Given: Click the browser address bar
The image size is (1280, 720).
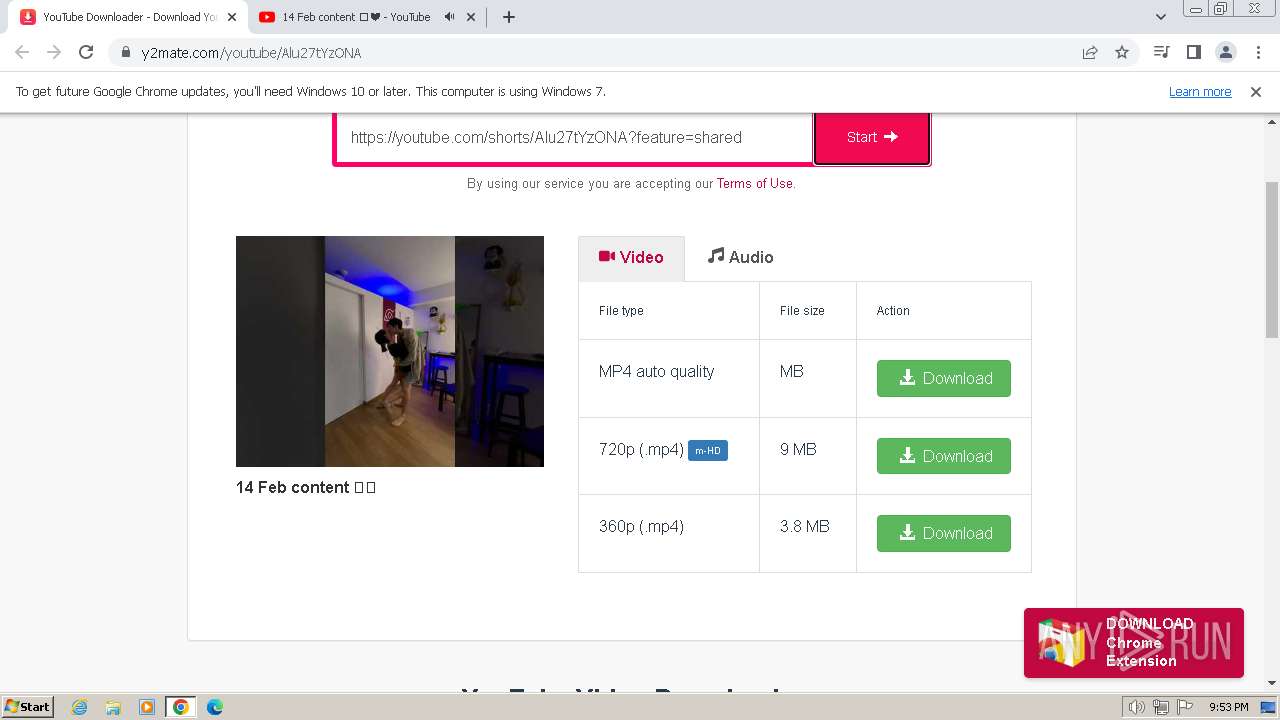Looking at the screenshot, I should point(600,53).
